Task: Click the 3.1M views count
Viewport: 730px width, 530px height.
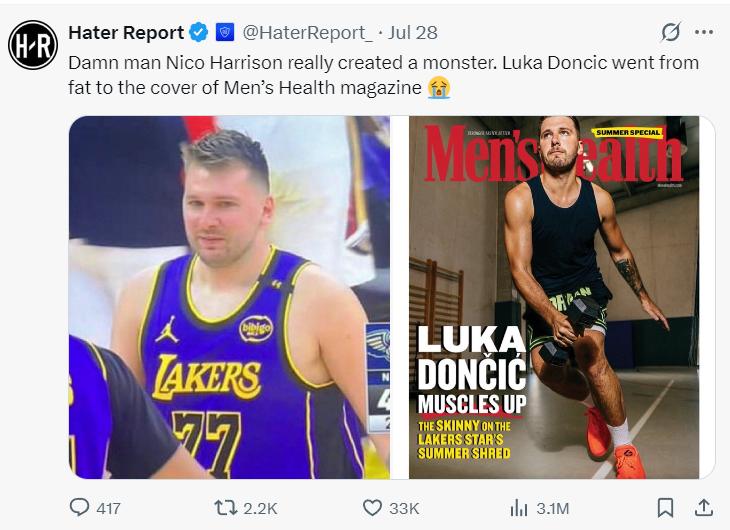Action: 554,508
